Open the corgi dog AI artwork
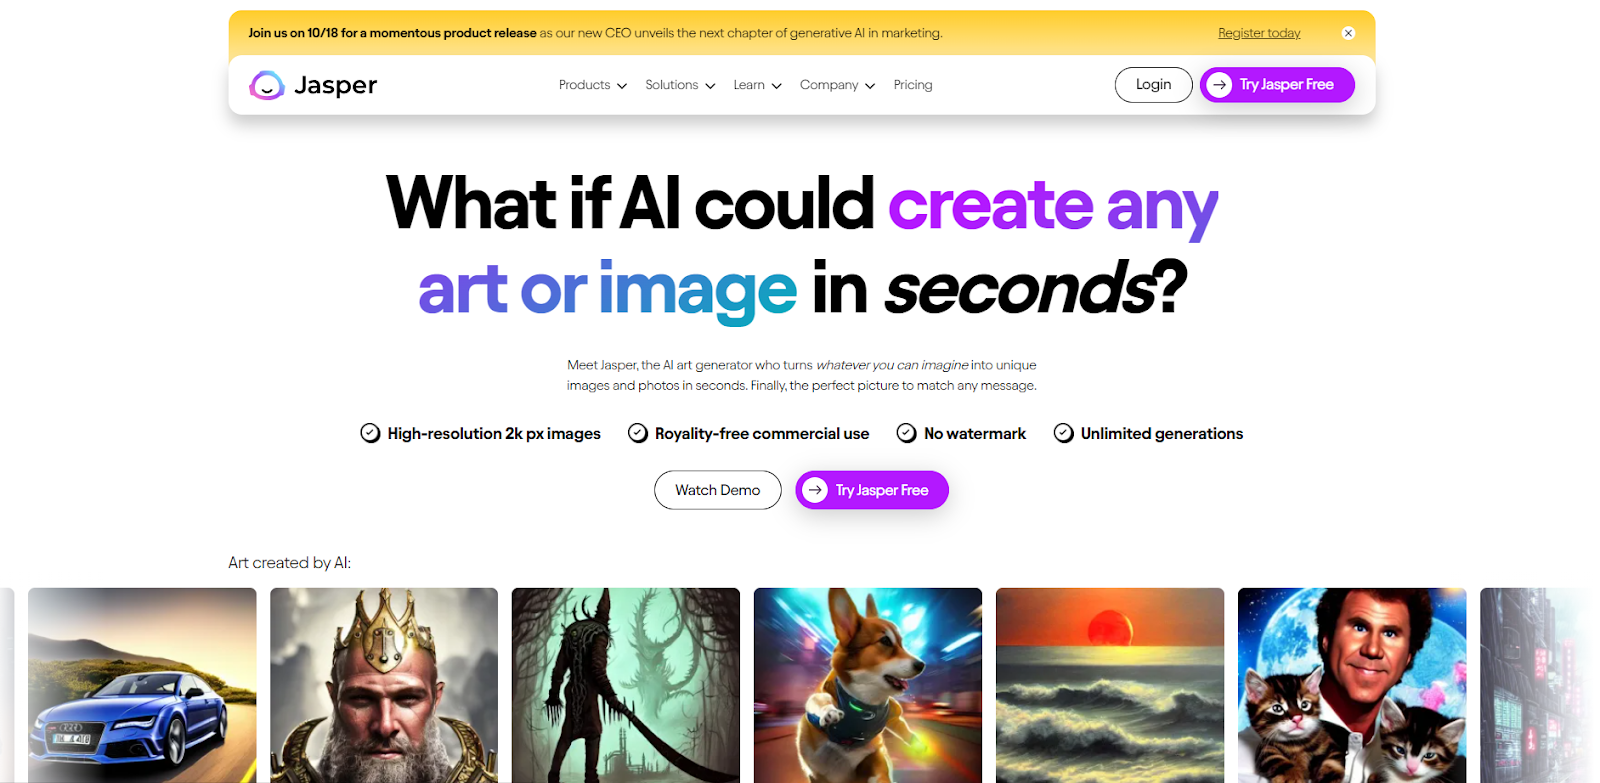 (867, 685)
